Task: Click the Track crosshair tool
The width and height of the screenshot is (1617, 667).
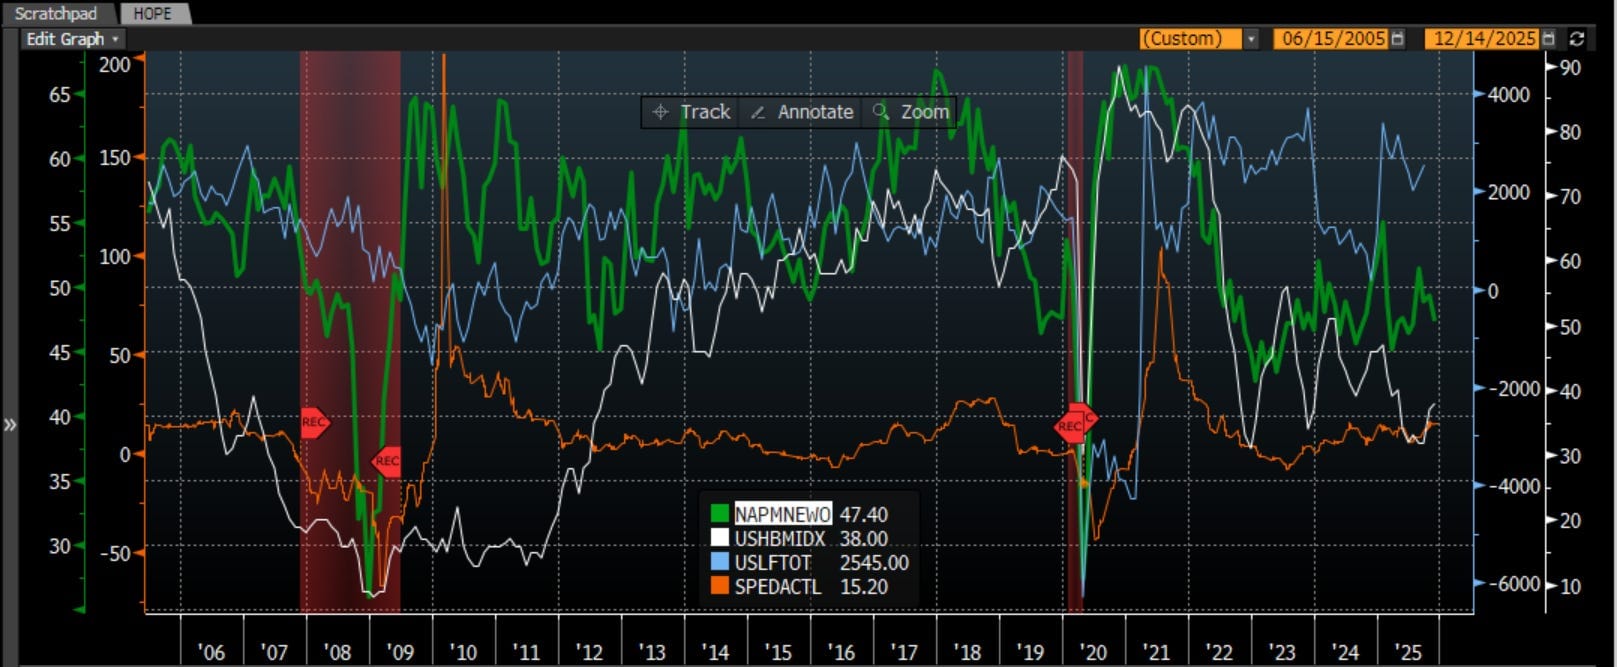Action: [x=691, y=112]
